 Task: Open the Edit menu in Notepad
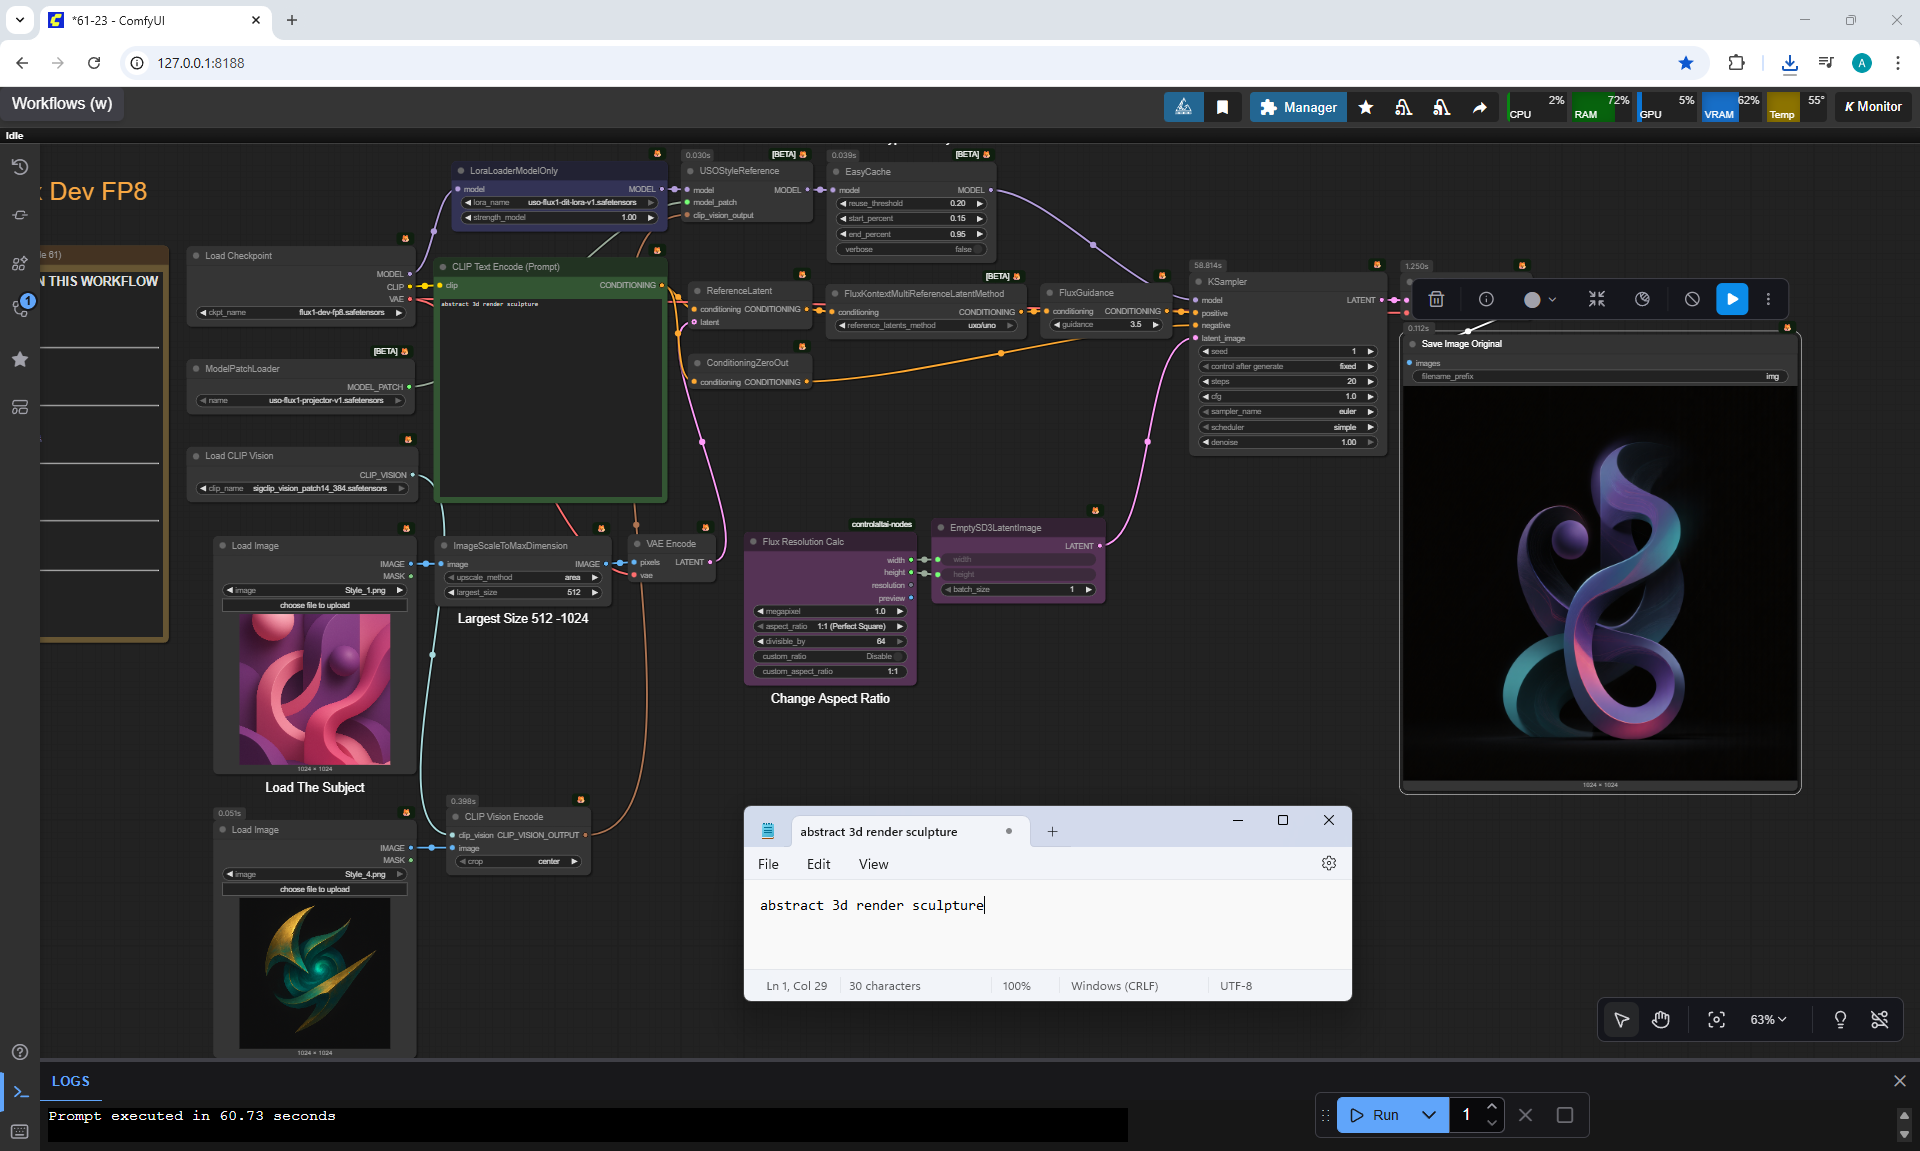coord(818,864)
